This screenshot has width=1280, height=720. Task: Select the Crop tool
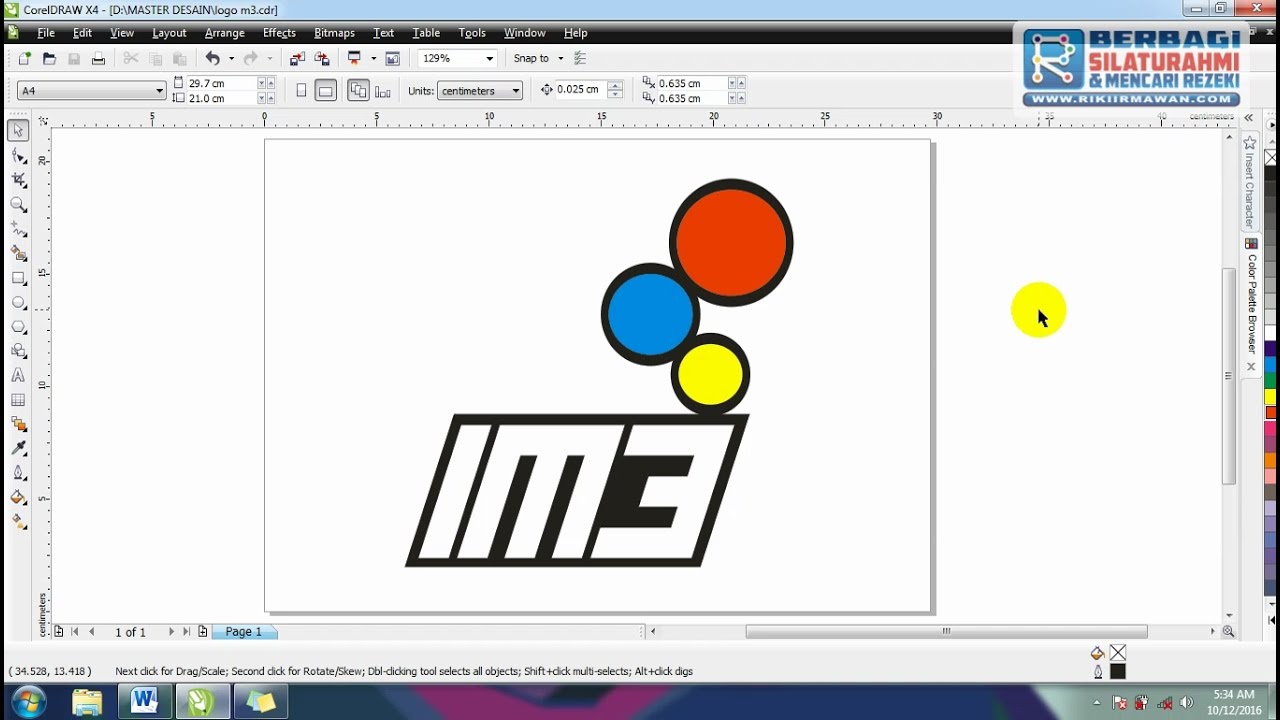[18, 180]
